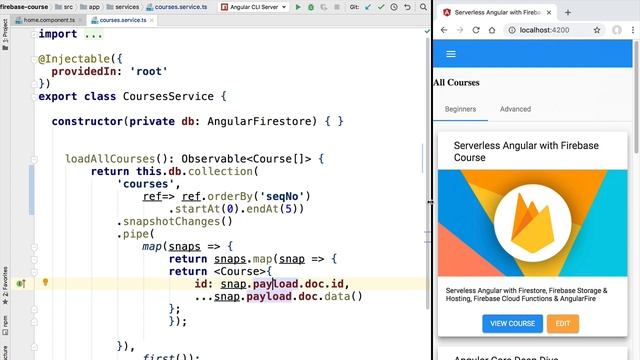The width and height of the screenshot is (640, 360).
Task: Select the home.component.ts editor tab
Action: 49,20
